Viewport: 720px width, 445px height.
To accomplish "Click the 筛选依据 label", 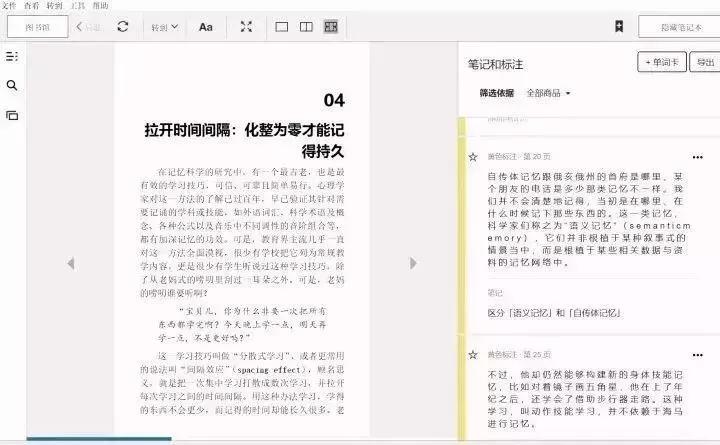I will tap(496, 93).
